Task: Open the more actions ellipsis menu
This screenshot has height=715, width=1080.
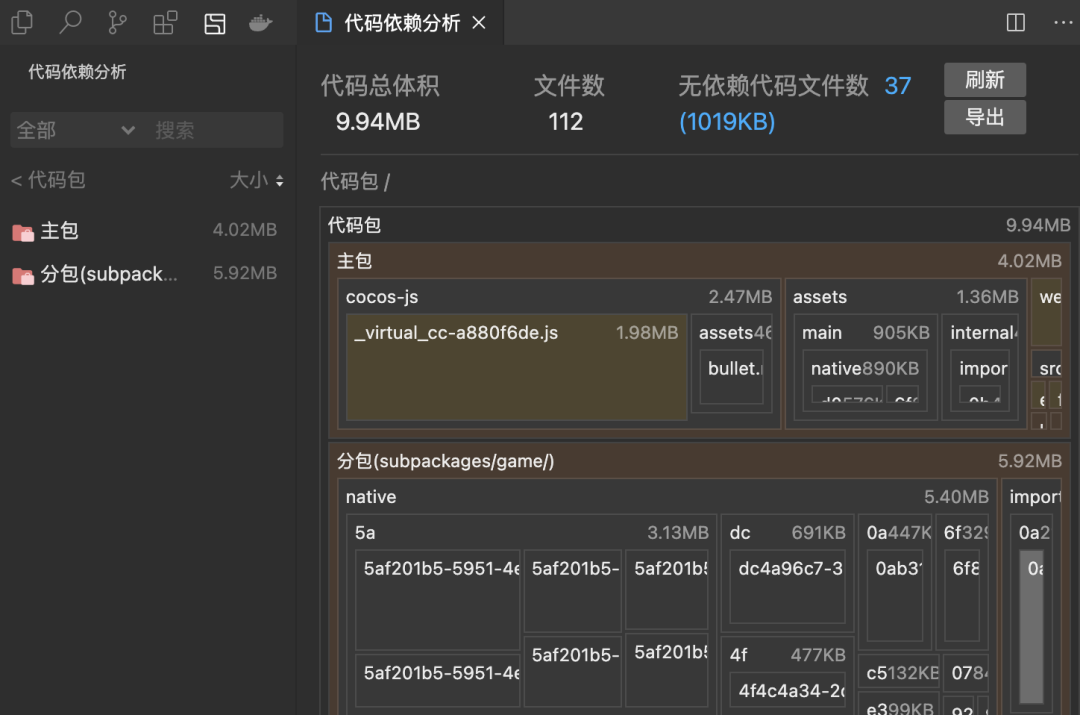Action: (x=1063, y=23)
